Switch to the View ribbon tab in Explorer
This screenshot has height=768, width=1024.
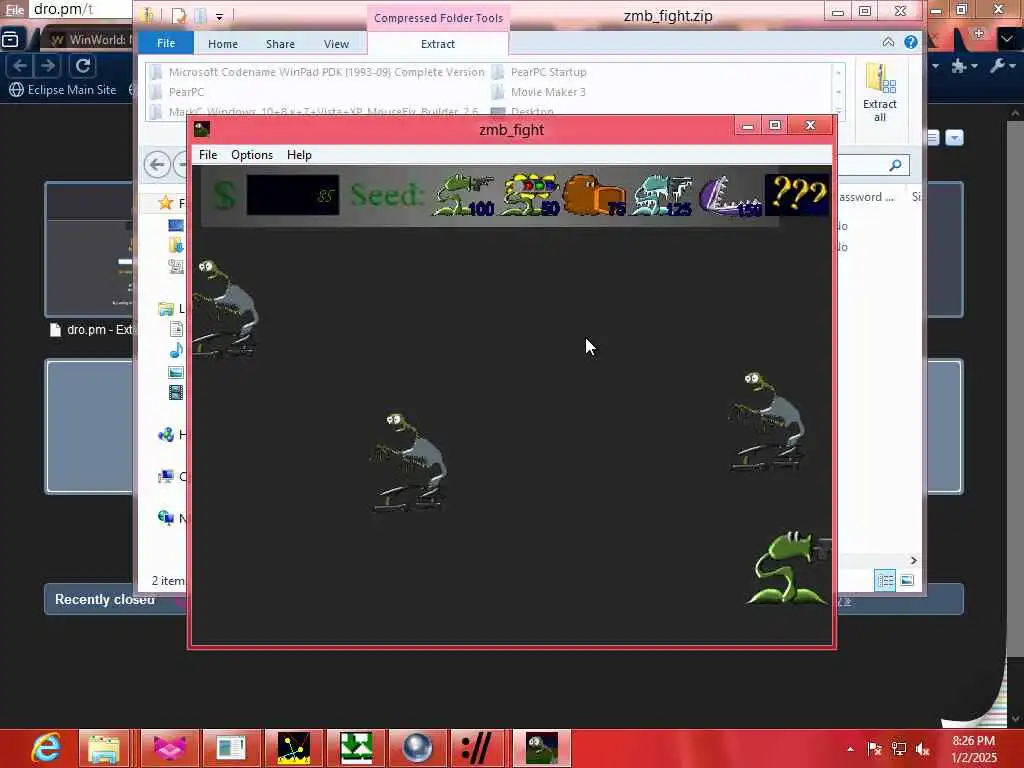(336, 44)
